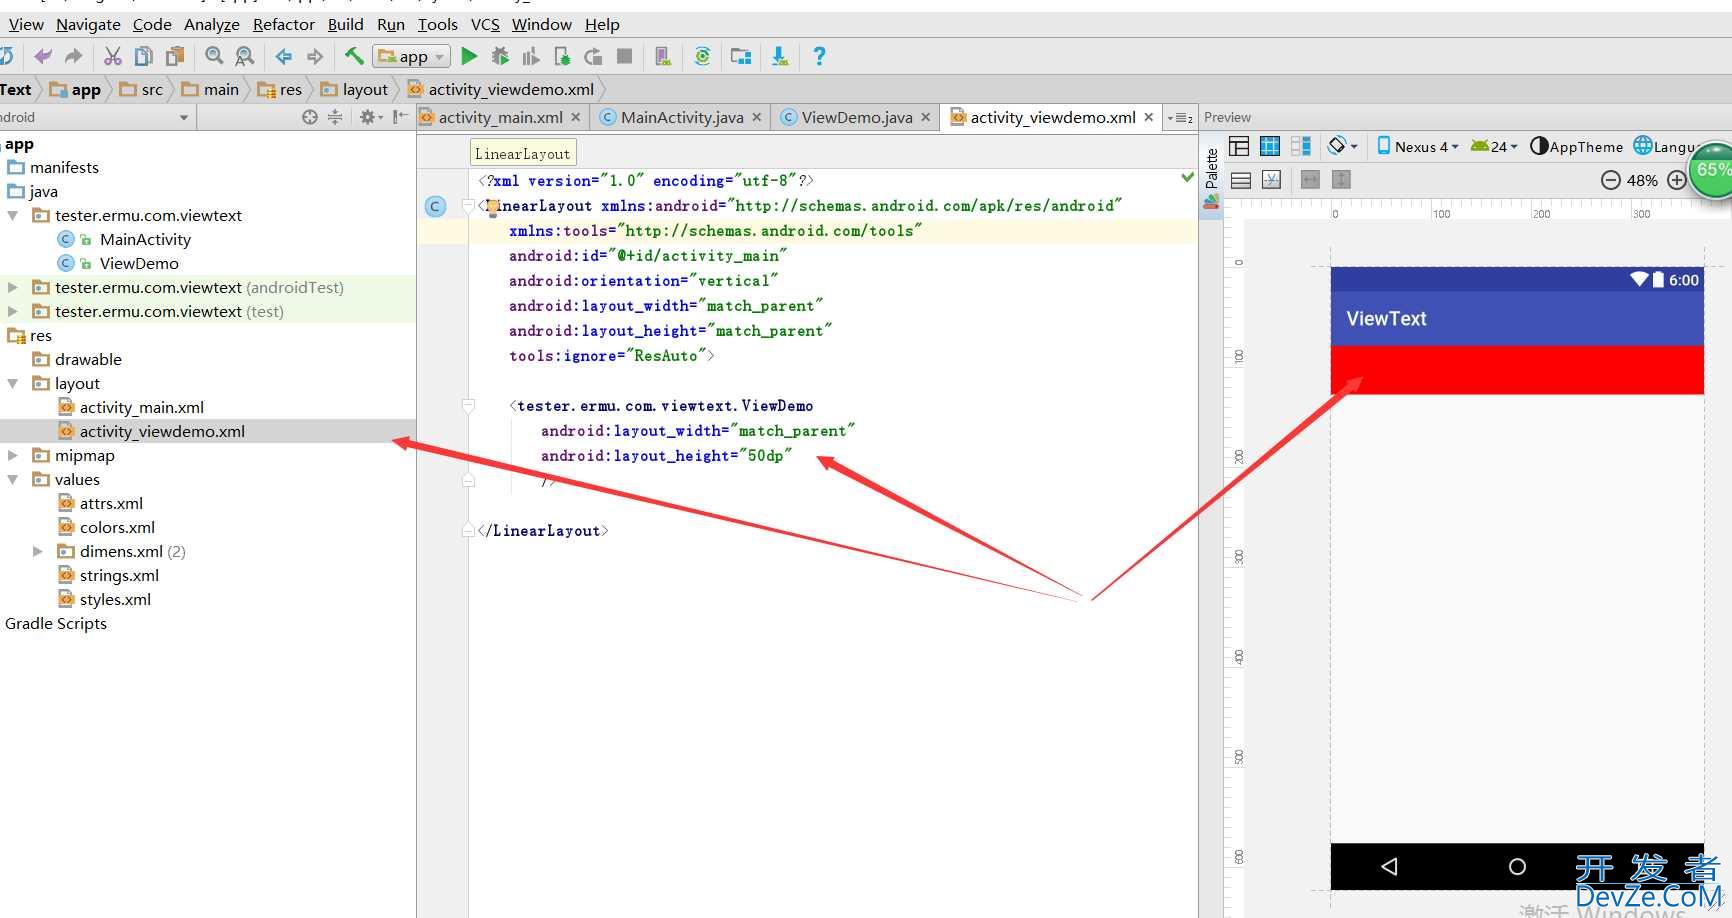
Task: Open the Tools menu
Action: point(437,24)
